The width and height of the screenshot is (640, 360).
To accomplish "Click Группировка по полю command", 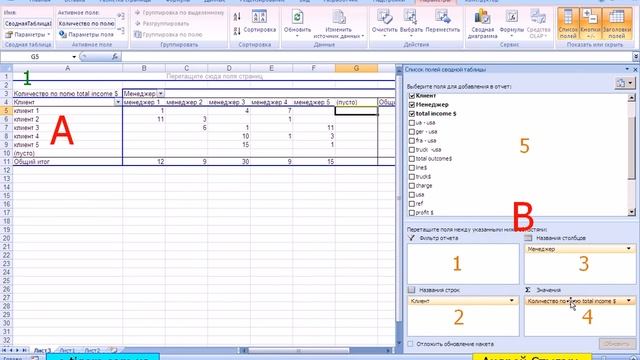I will pos(169,35).
